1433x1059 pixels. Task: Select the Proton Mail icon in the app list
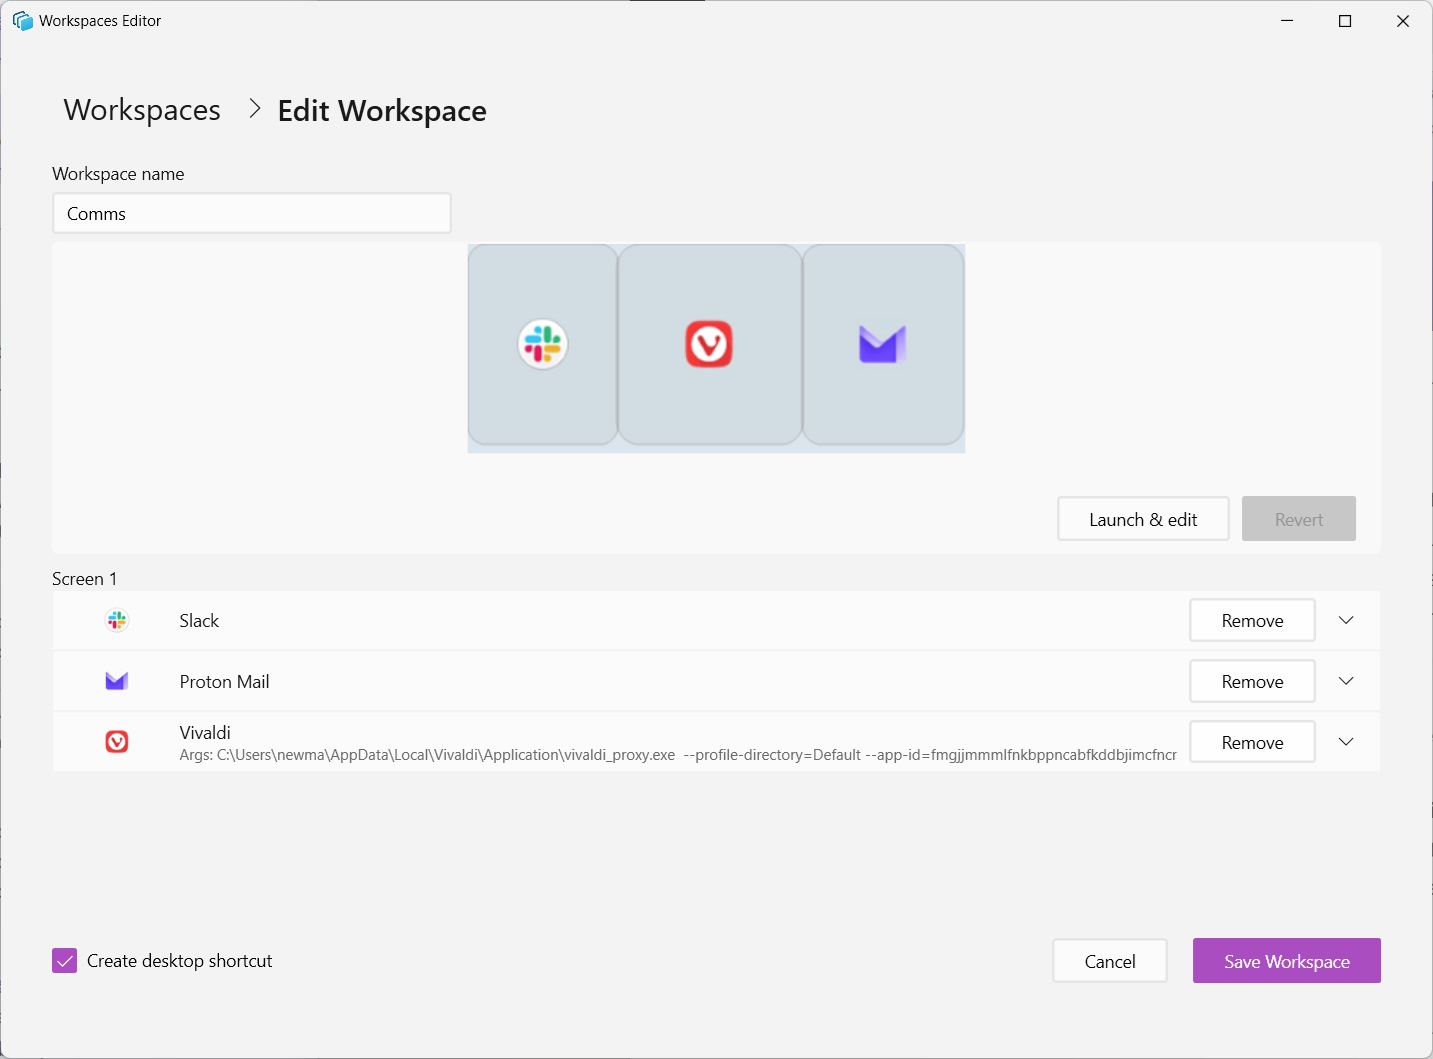117,681
